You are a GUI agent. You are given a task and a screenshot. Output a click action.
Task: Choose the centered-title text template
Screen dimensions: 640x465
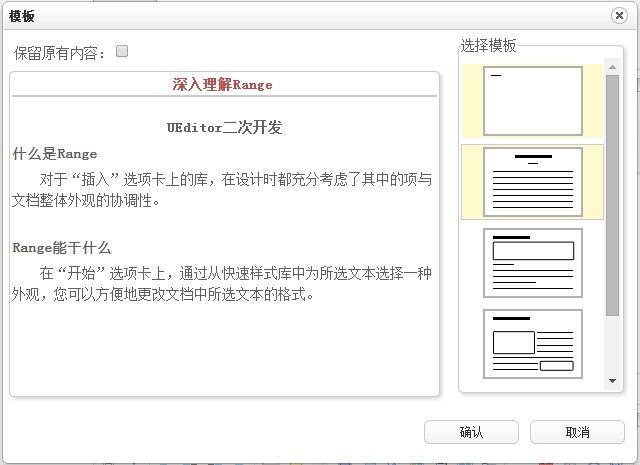coord(532,182)
